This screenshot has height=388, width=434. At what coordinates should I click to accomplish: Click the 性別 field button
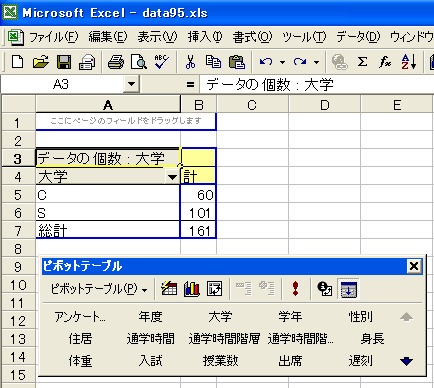(360, 317)
